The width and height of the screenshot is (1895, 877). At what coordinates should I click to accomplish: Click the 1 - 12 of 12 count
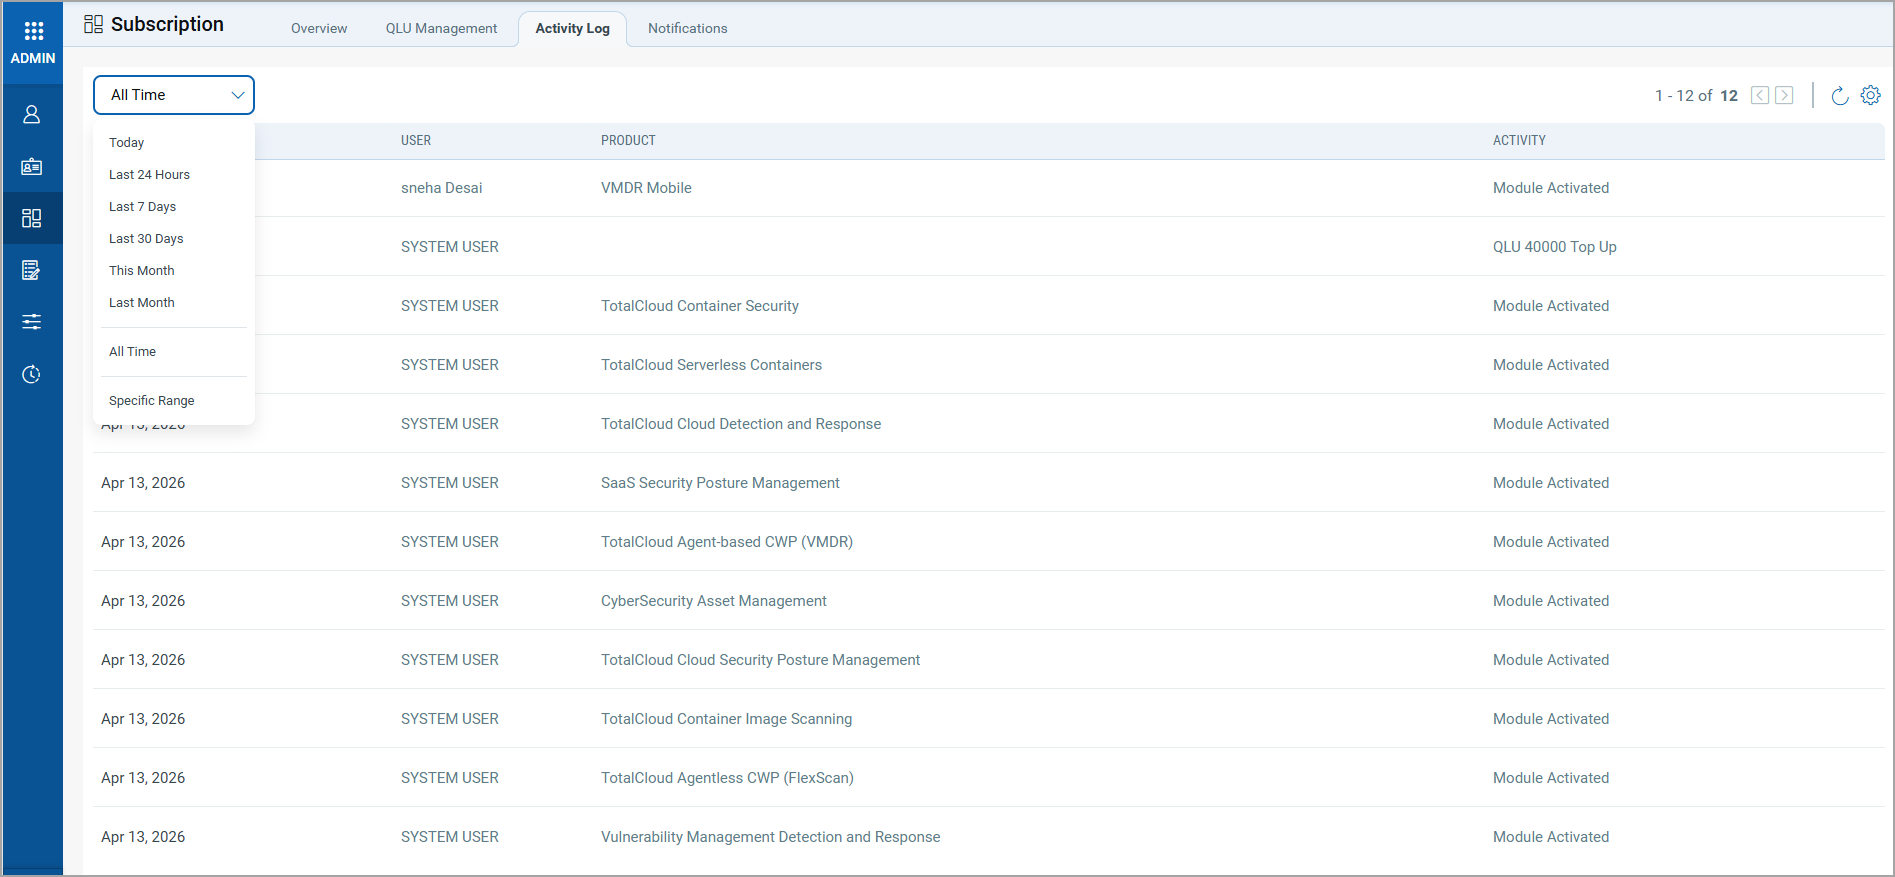pyautogui.click(x=1696, y=96)
